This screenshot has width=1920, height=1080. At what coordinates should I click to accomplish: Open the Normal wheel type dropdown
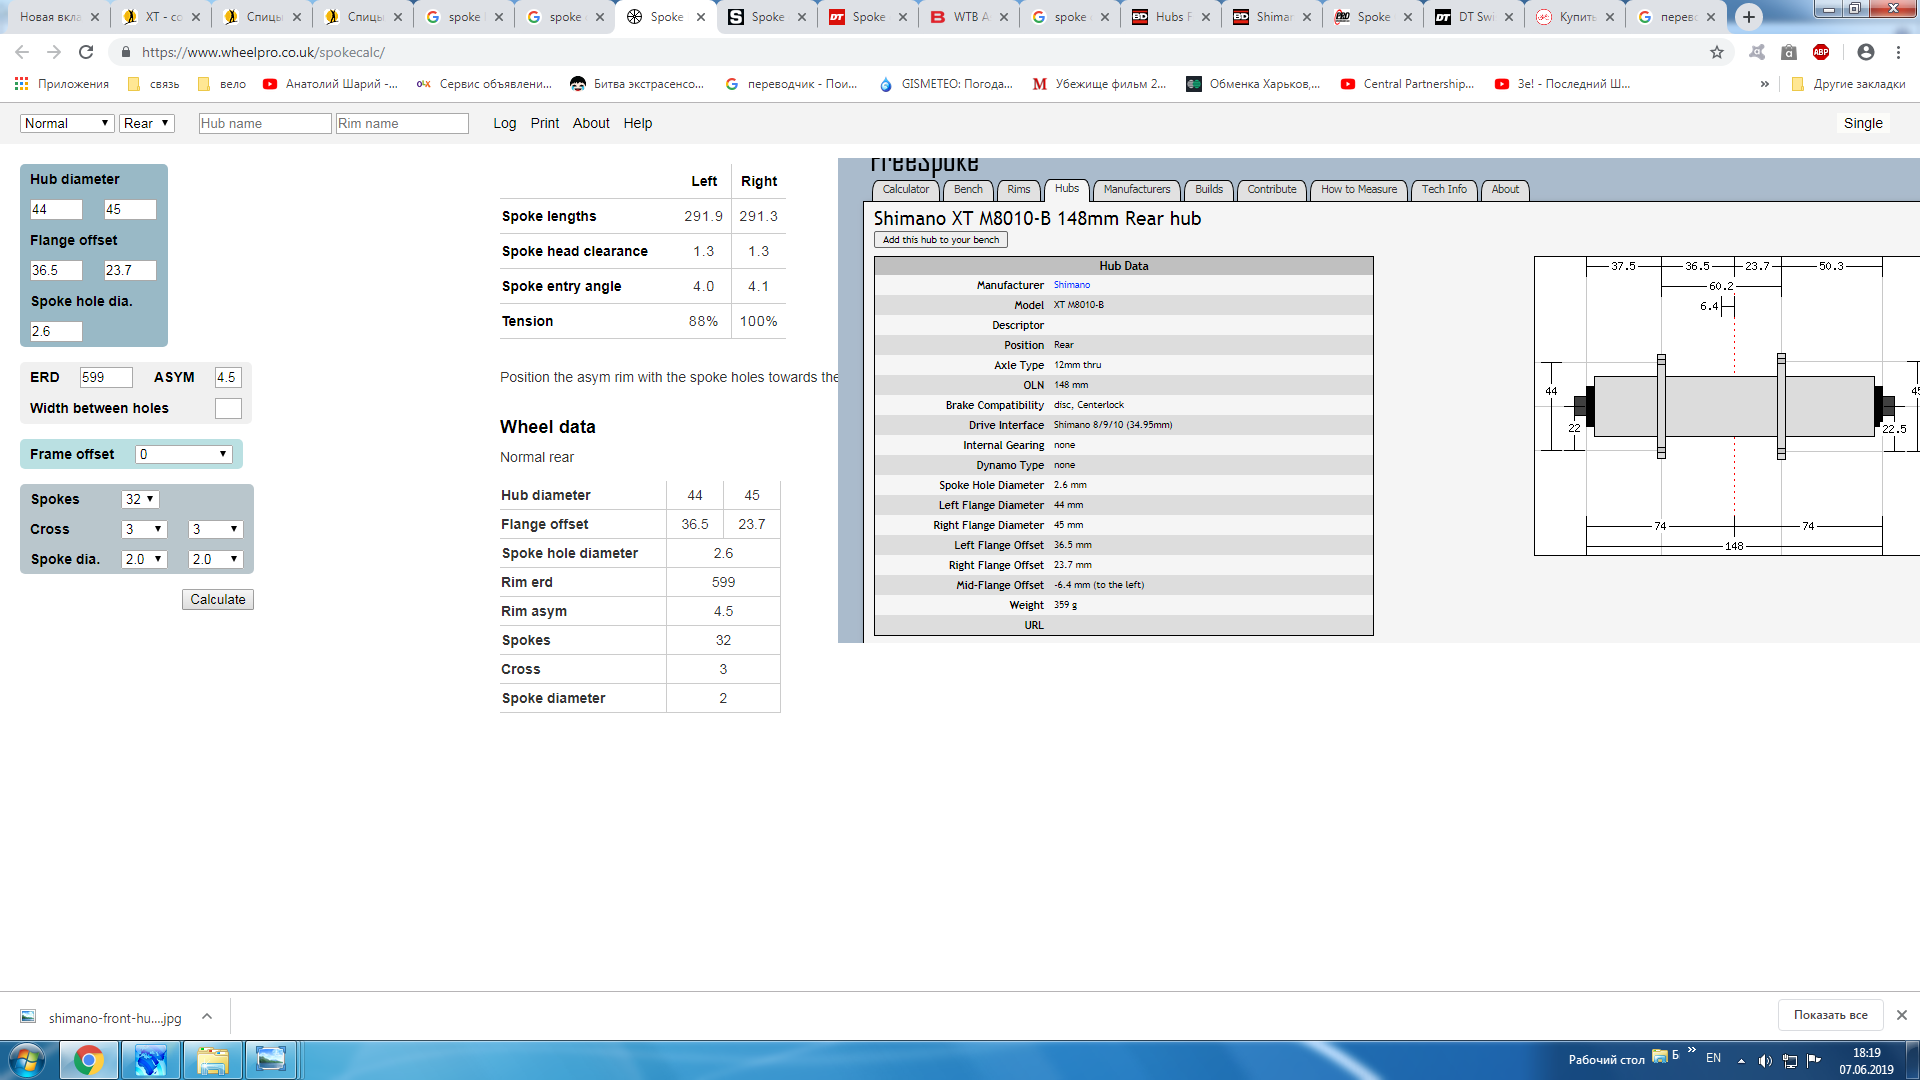click(67, 123)
